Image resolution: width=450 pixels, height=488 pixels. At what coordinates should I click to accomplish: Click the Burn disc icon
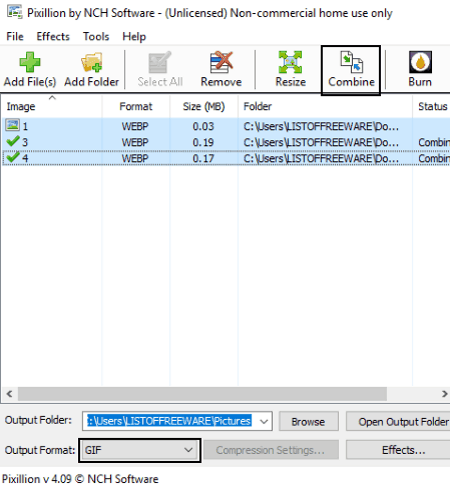(x=420, y=62)
